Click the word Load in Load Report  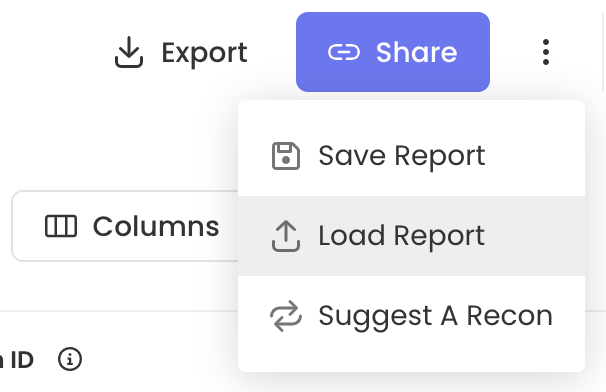[351, 235]
